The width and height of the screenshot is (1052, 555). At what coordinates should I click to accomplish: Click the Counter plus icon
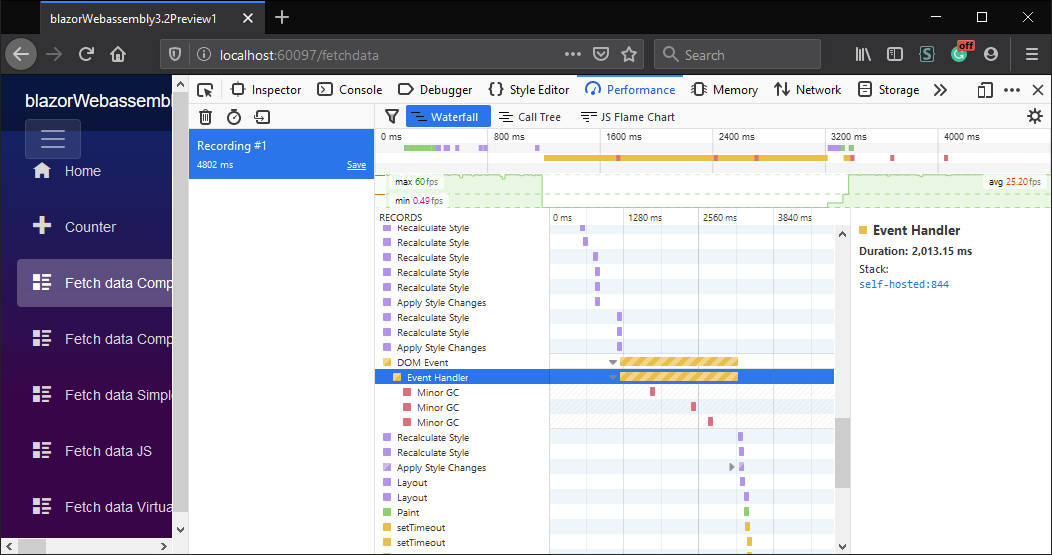coord(42,226)
